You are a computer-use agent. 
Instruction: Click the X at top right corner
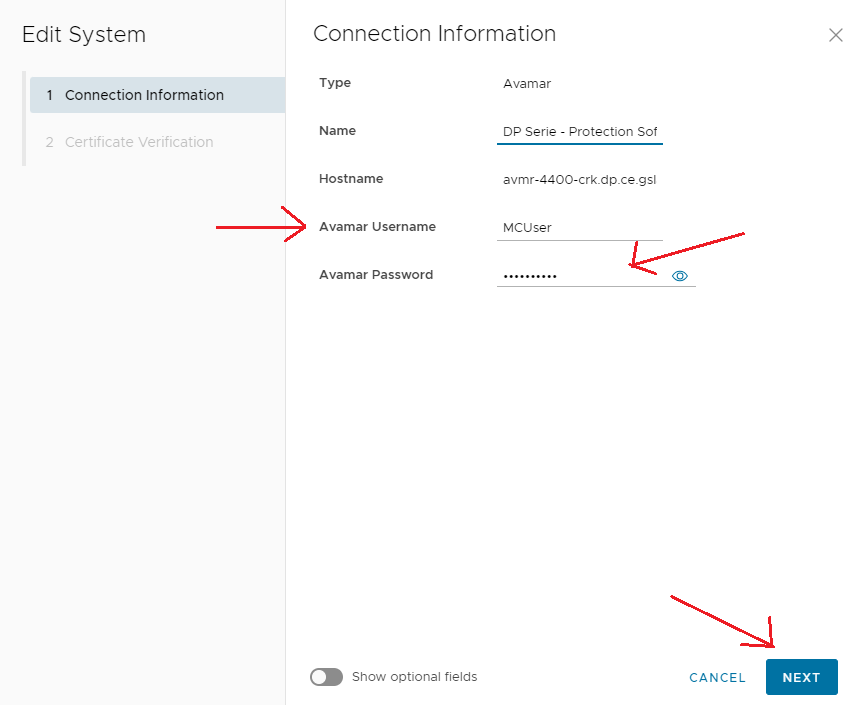(x=836, y=35)
